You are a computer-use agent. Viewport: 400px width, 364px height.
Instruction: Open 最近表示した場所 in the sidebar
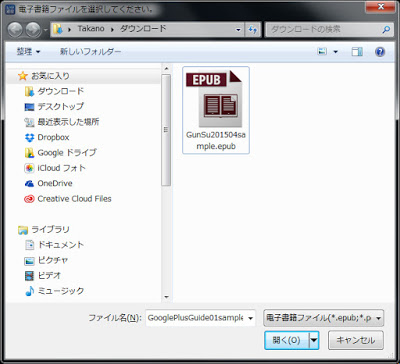[x=68, y=122]
